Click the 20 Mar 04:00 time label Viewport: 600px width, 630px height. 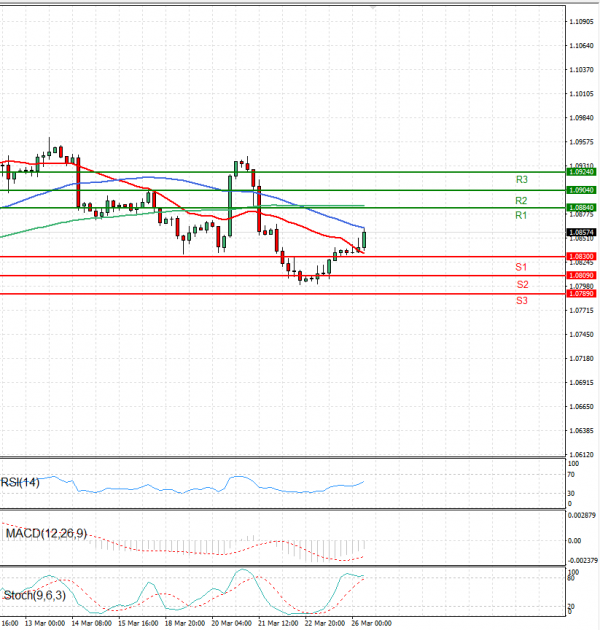coord(231,623)
